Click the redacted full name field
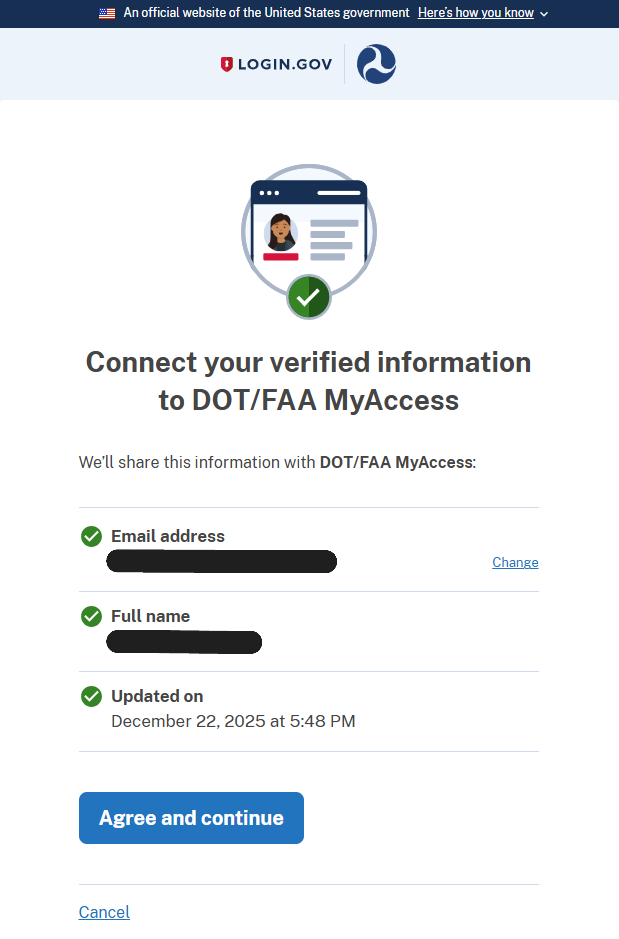The image size is (619, 939). point(184,641)
